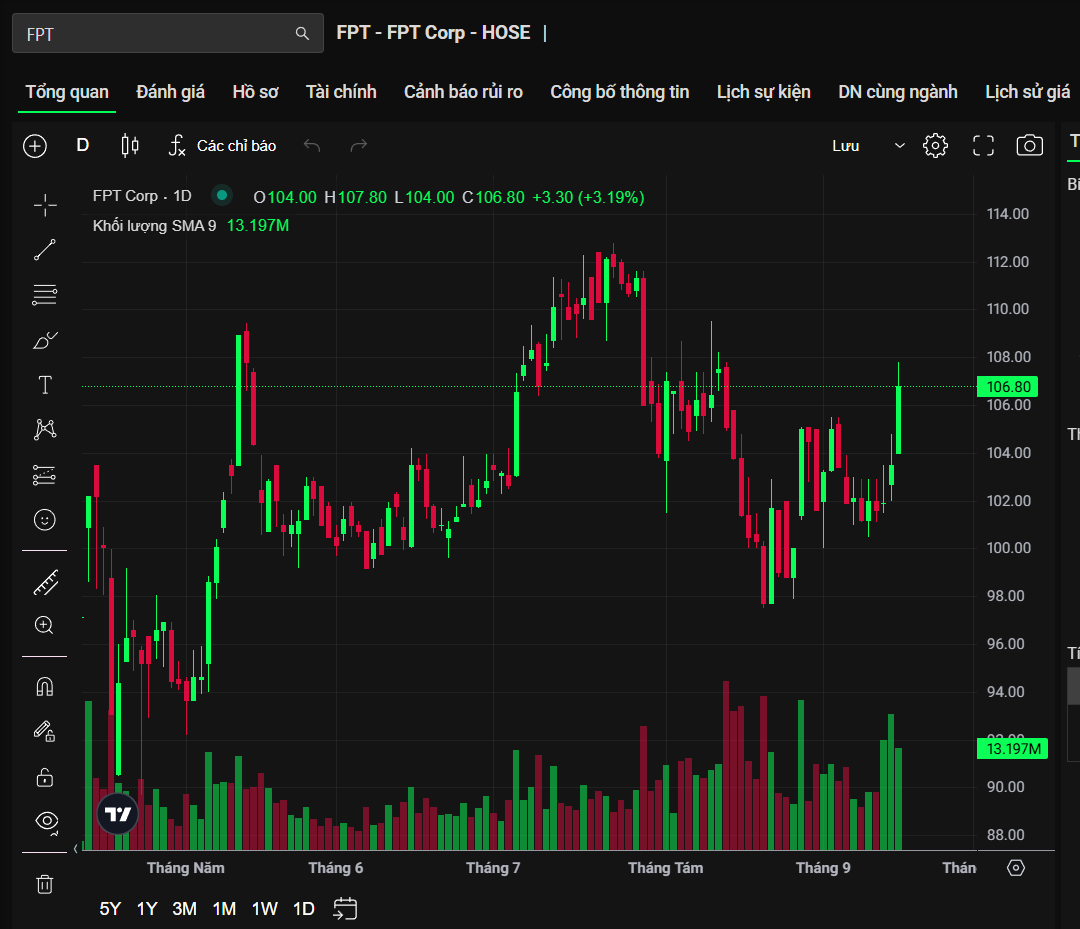Toggle magnet snap mode
1080x929 pixels.
click(45, 687)
